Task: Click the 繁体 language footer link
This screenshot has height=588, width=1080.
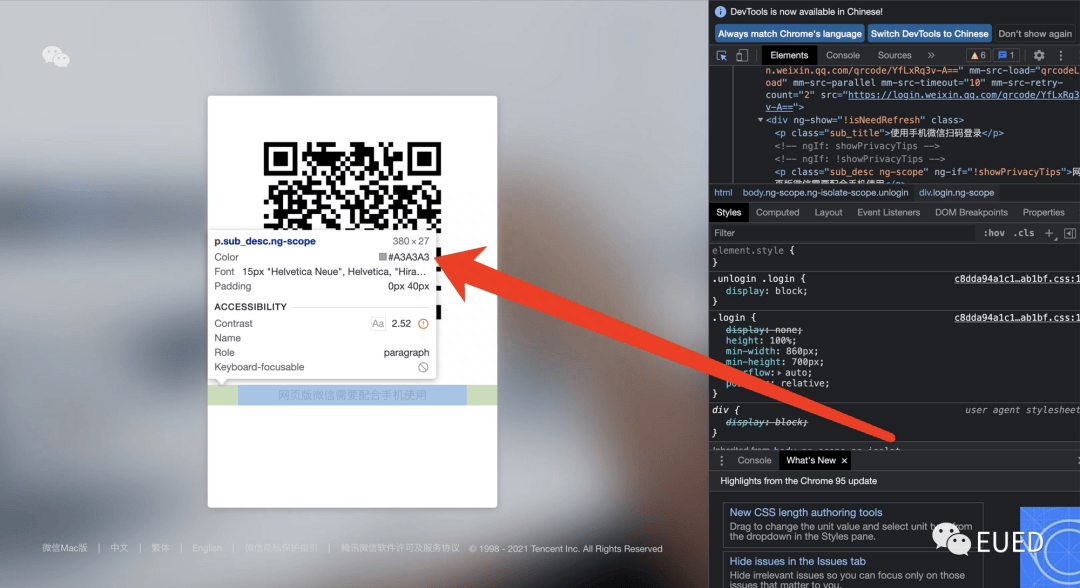Action: click(160, 548)
